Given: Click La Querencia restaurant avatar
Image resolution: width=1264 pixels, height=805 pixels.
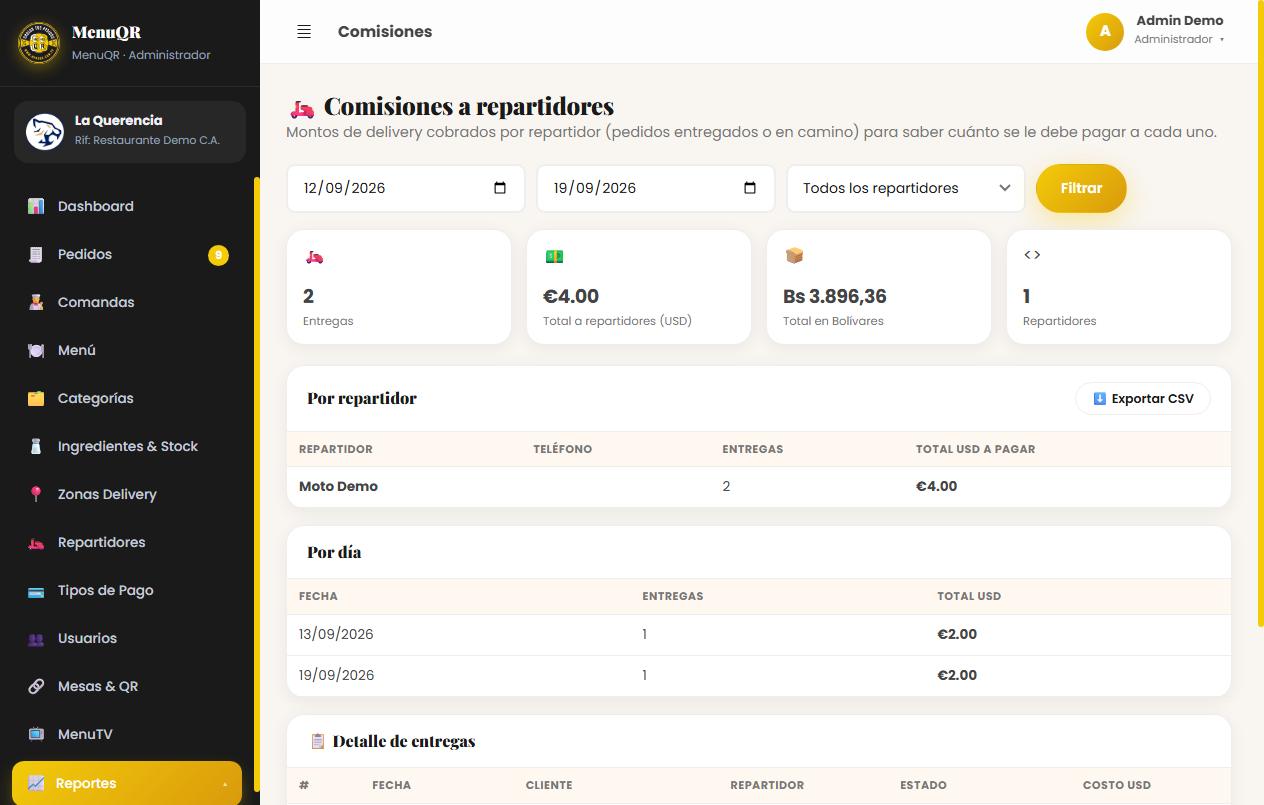Looking at the screenshot, I should (45, 131).
